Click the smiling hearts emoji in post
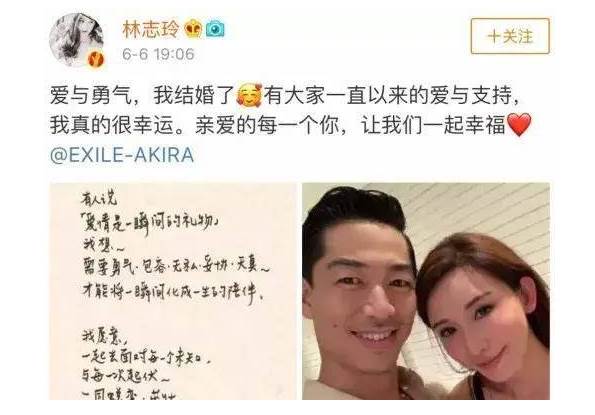595x415 pixels. click(249, 94)
